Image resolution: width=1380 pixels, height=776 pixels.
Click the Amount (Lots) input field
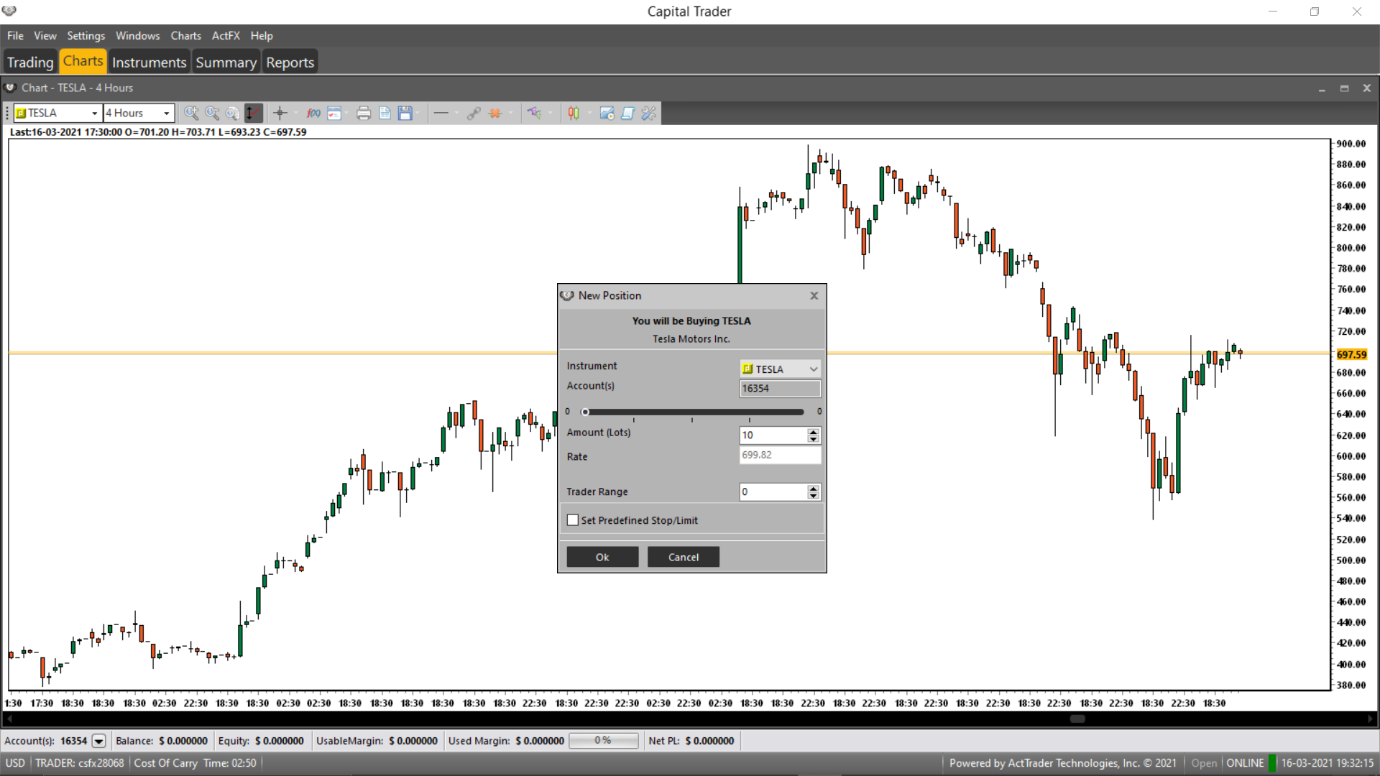(x=773, y=435)
